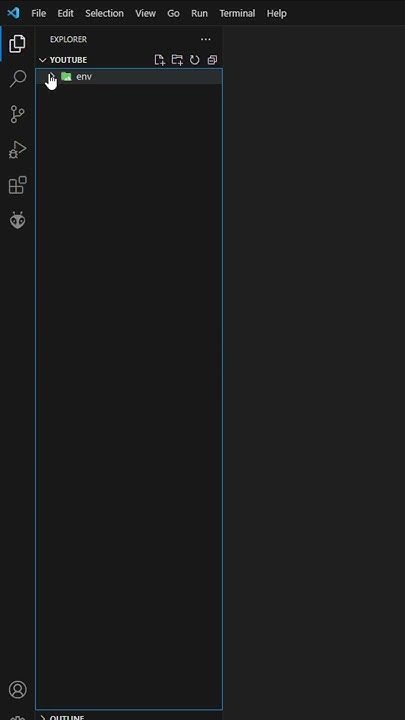
Task: Collapse all folders in Explorer
Action: coord(212,60)
